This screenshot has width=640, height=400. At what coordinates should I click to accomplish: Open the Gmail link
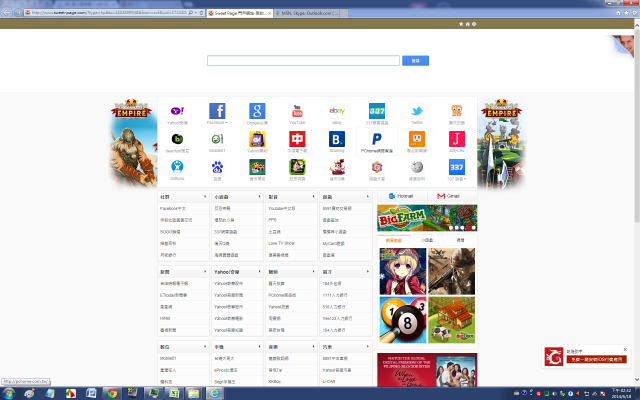click(448, 196)
